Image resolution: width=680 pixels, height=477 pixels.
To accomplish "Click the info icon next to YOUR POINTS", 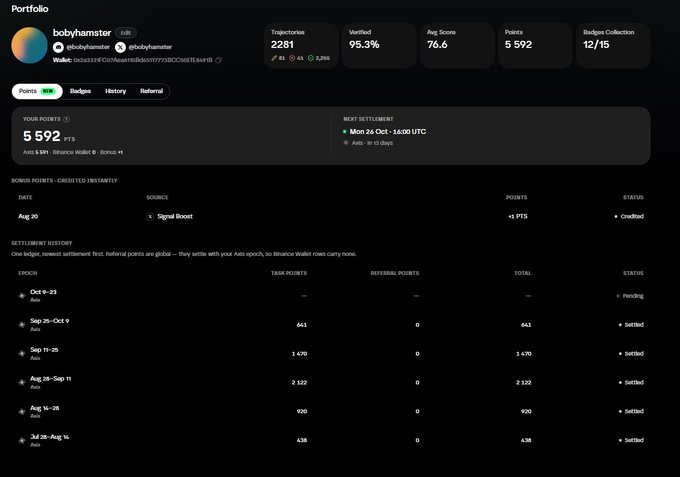I will pos(66,119).
